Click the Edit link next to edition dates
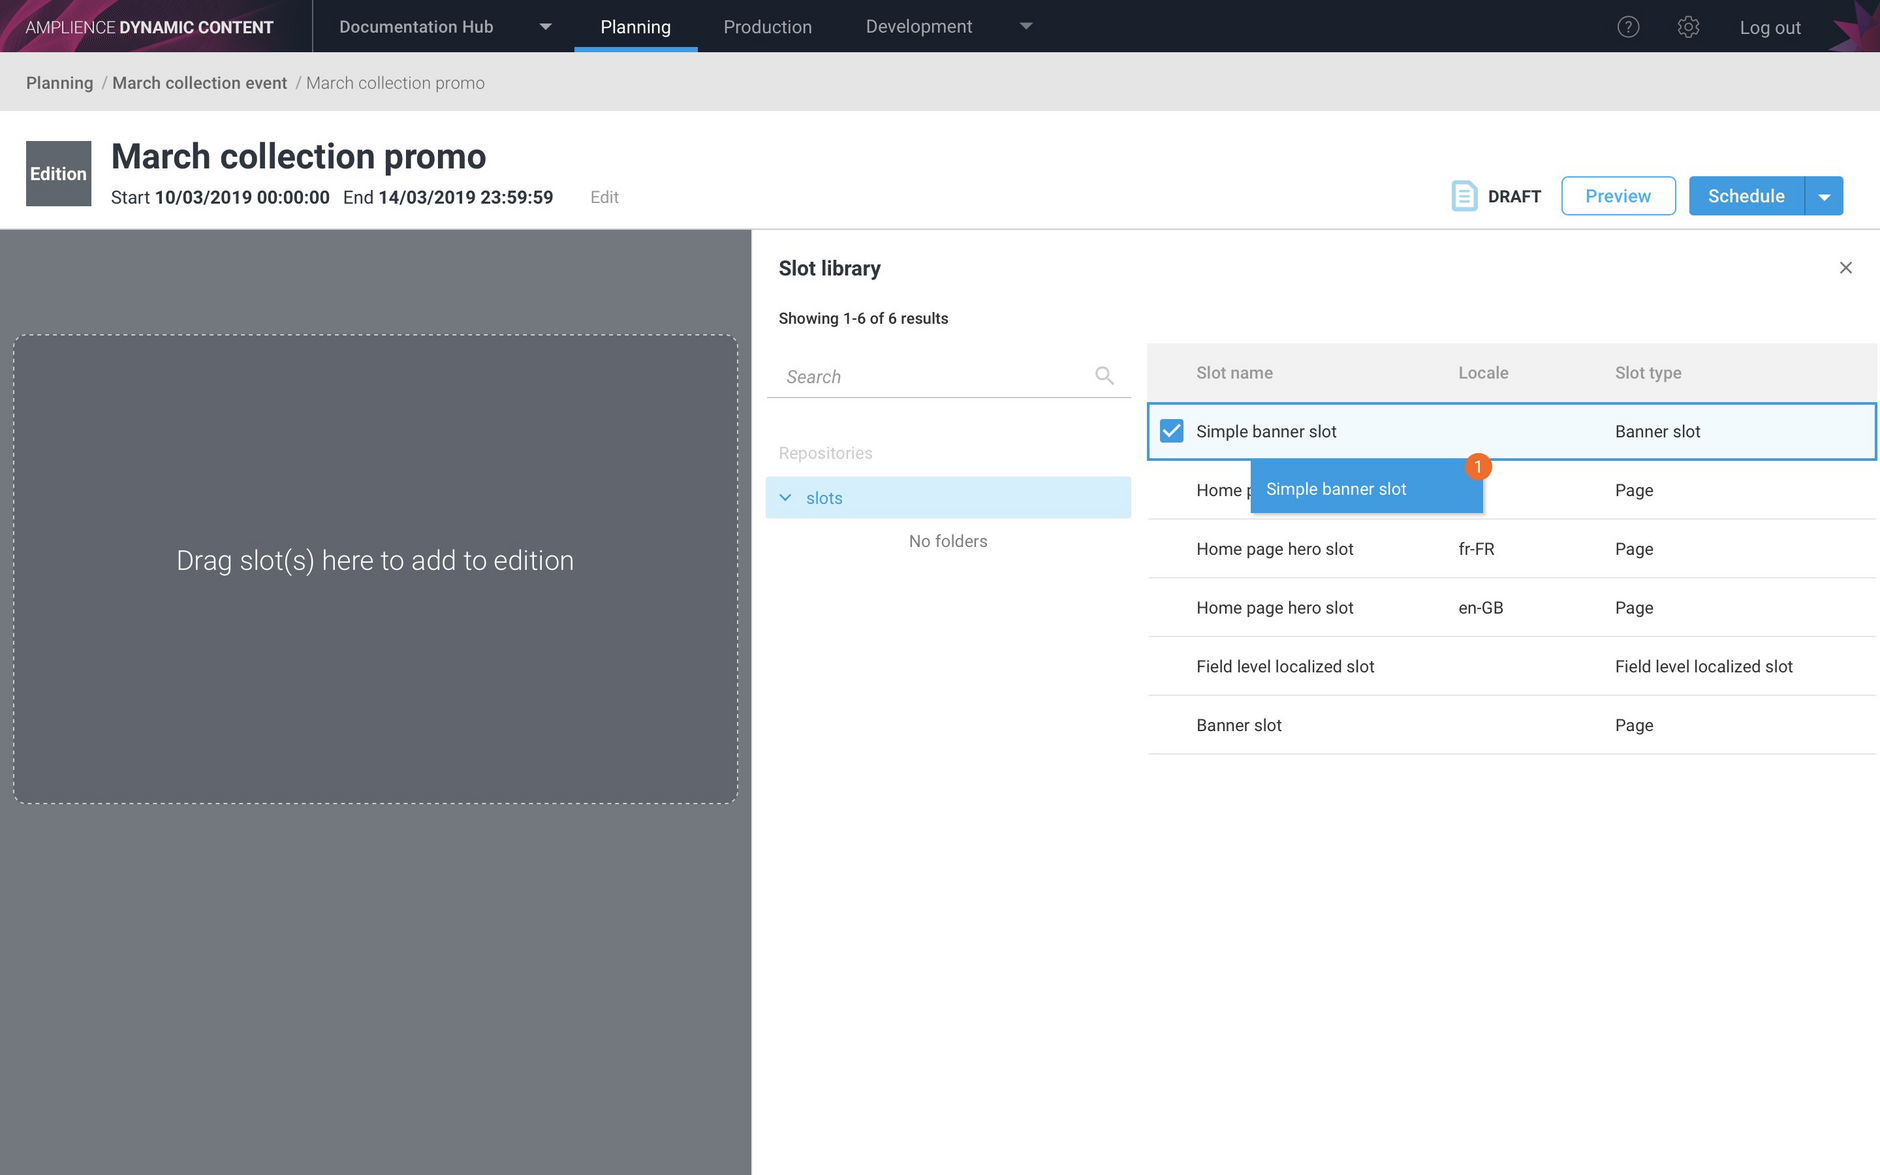Screen dimensions: 1880x1175 604,197
